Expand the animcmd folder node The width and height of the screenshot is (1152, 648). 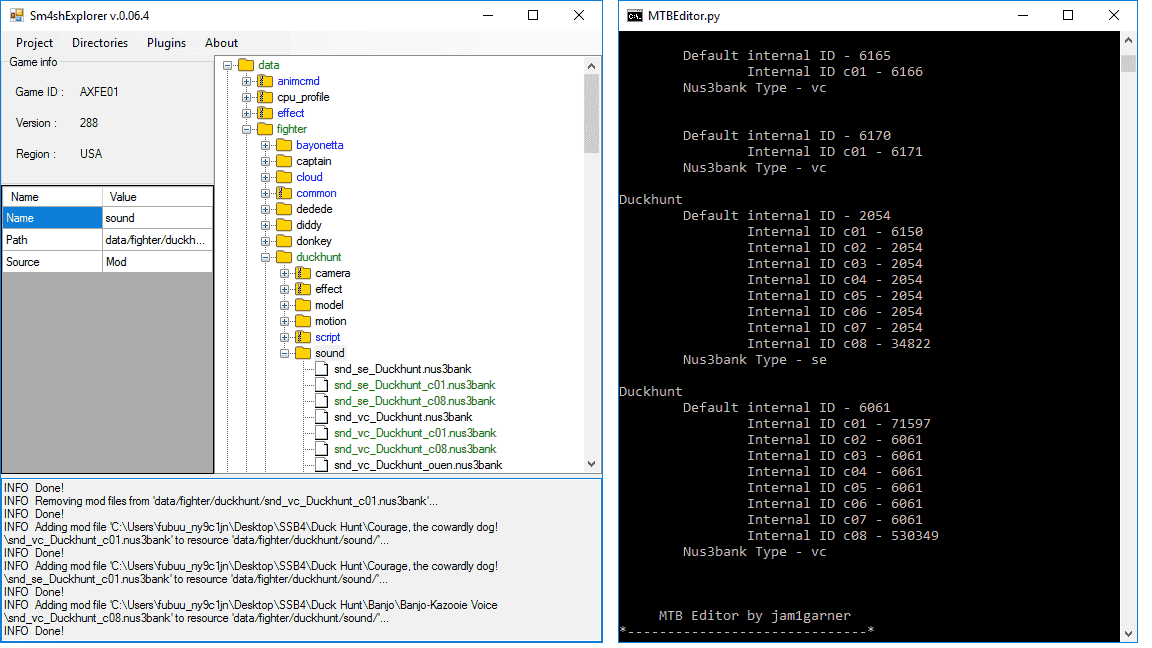(247, 82)
